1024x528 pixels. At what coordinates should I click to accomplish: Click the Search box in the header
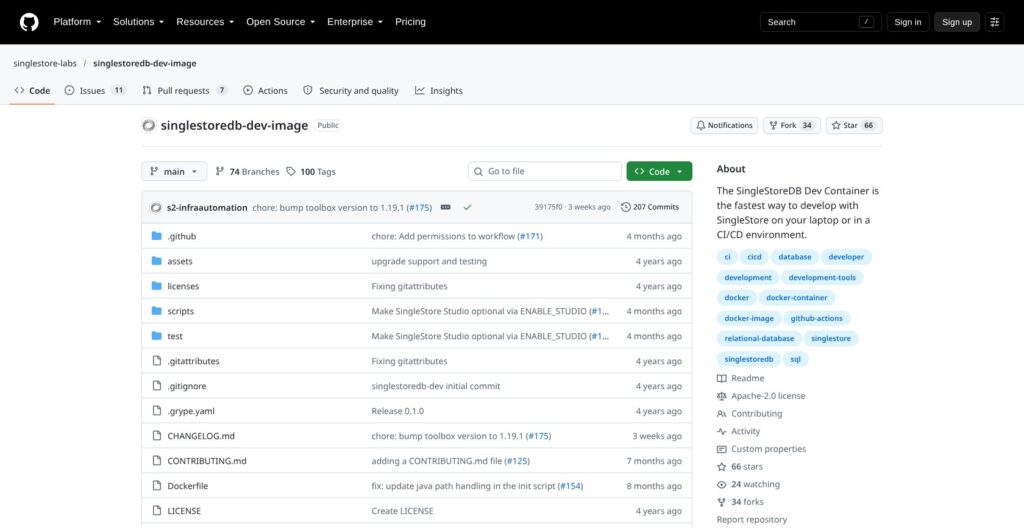coord(820,22)
